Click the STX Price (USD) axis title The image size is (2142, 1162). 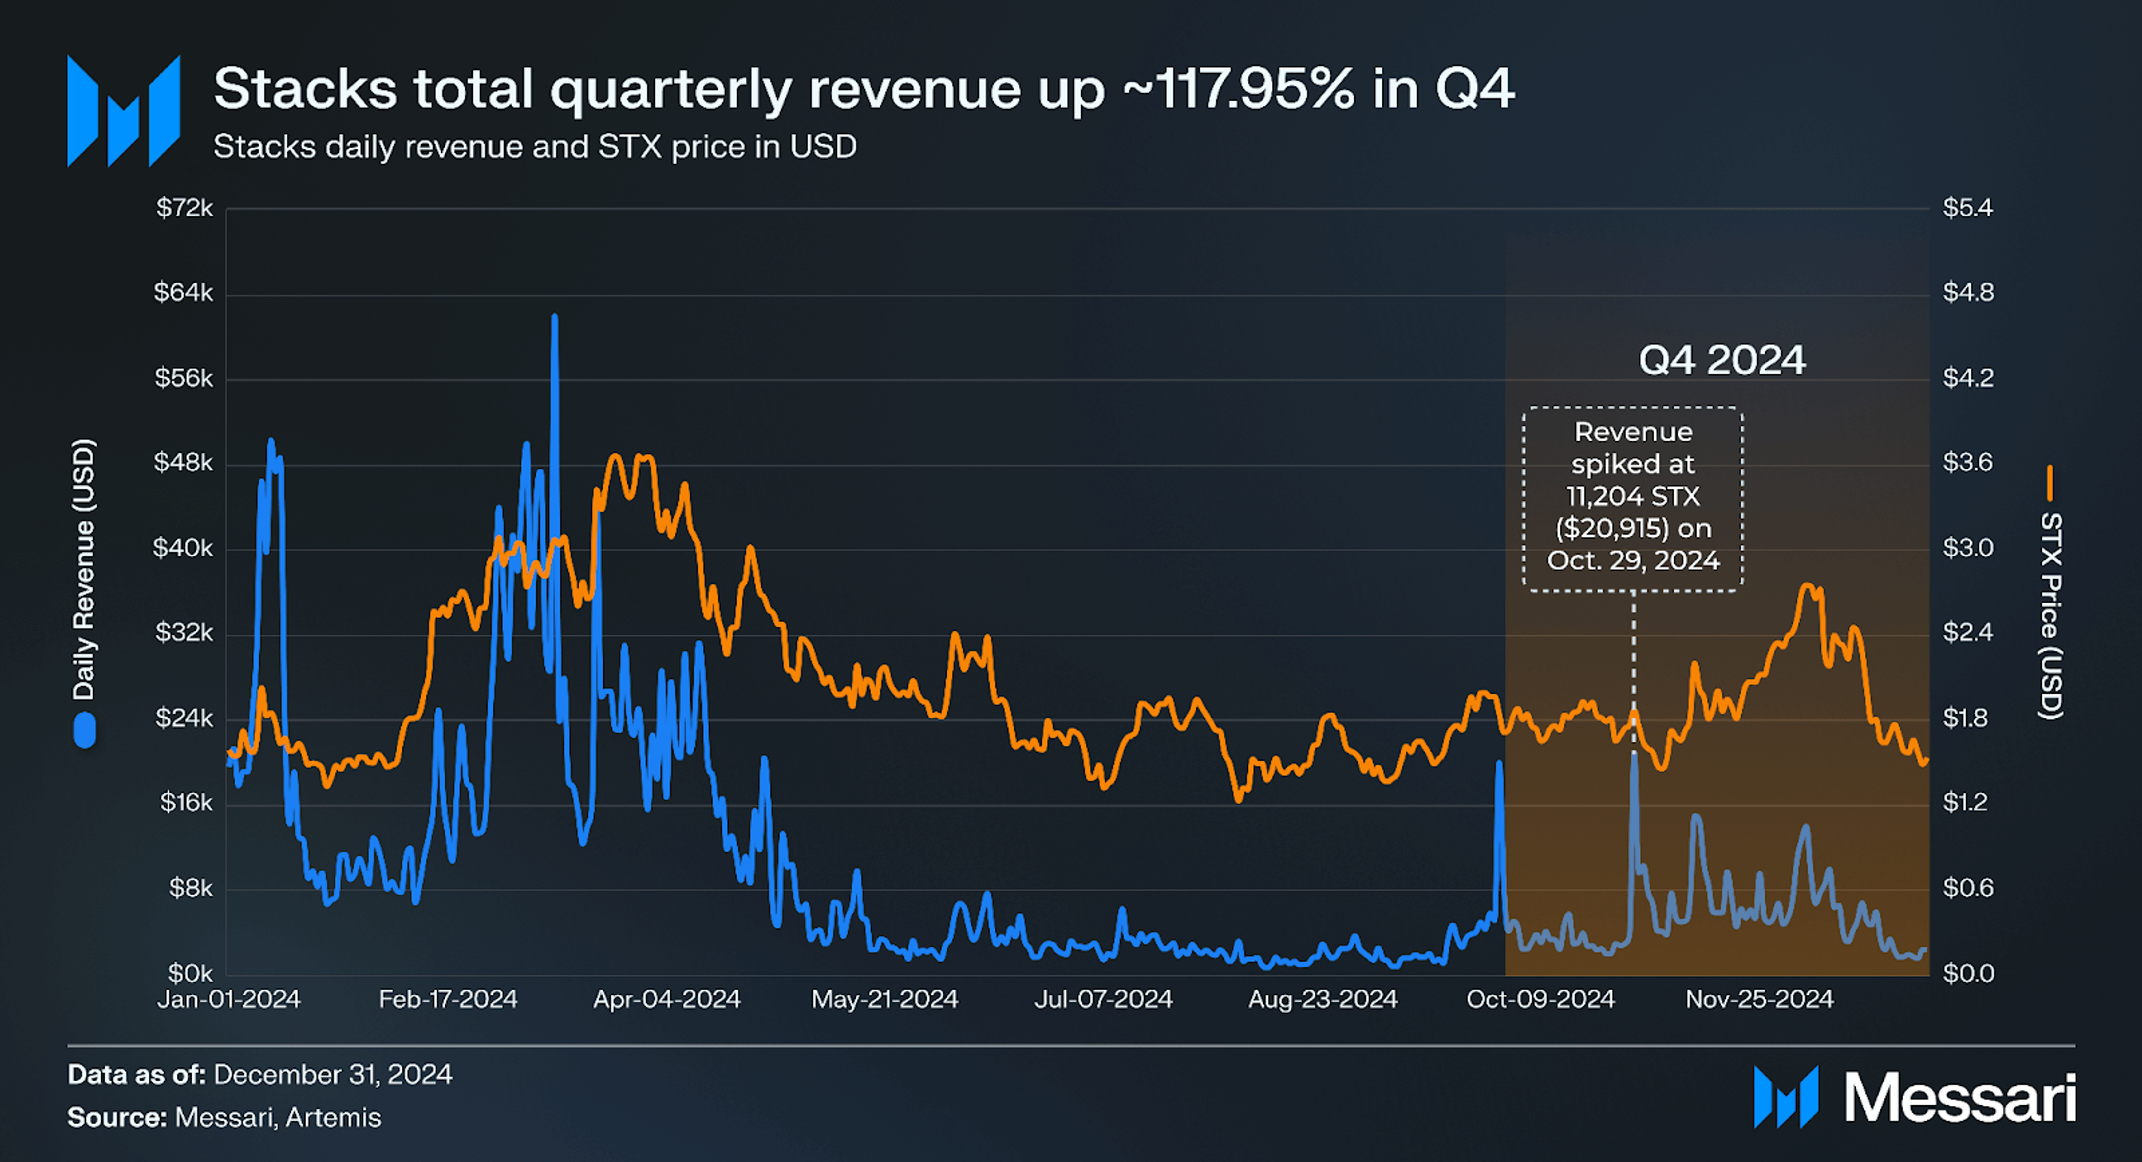(x=2050, y=615)
